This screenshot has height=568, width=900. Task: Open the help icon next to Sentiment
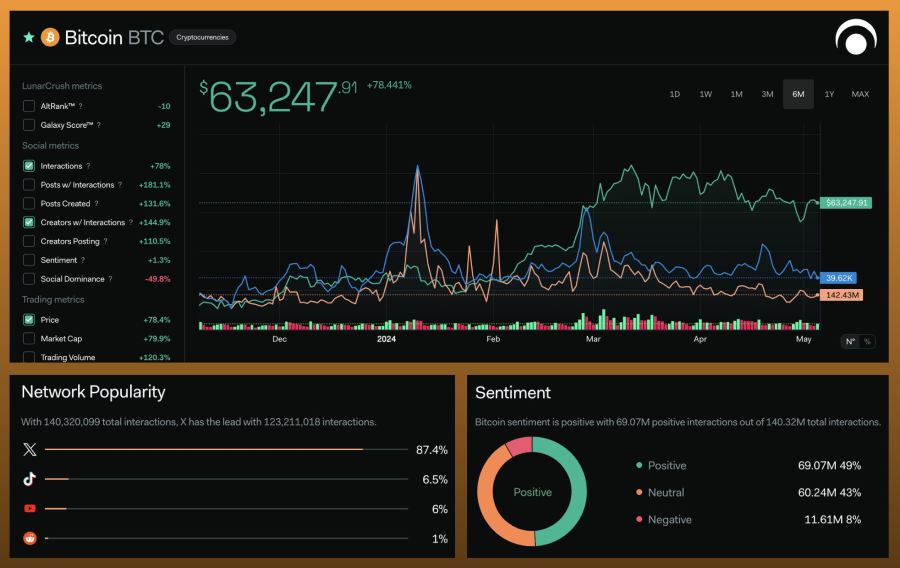point(83,260)
